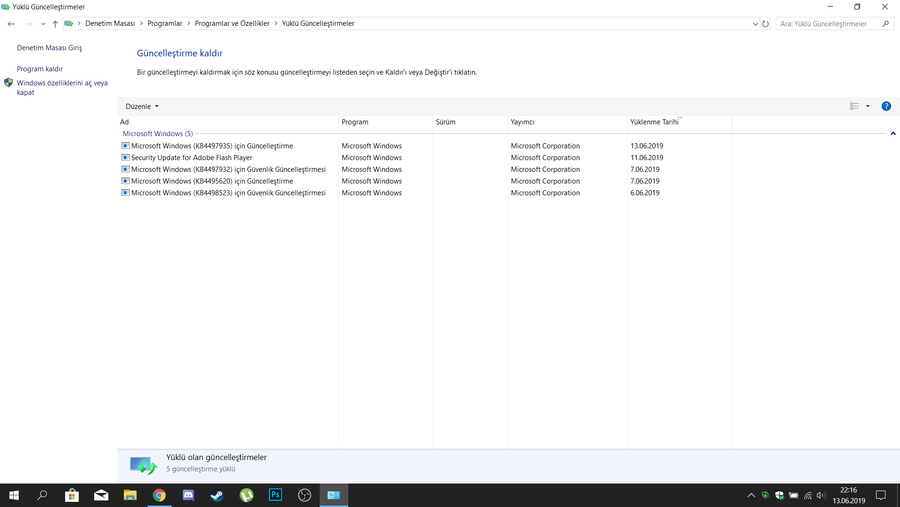
Task: Sort by the Program column header
Action: pos(385,122)
